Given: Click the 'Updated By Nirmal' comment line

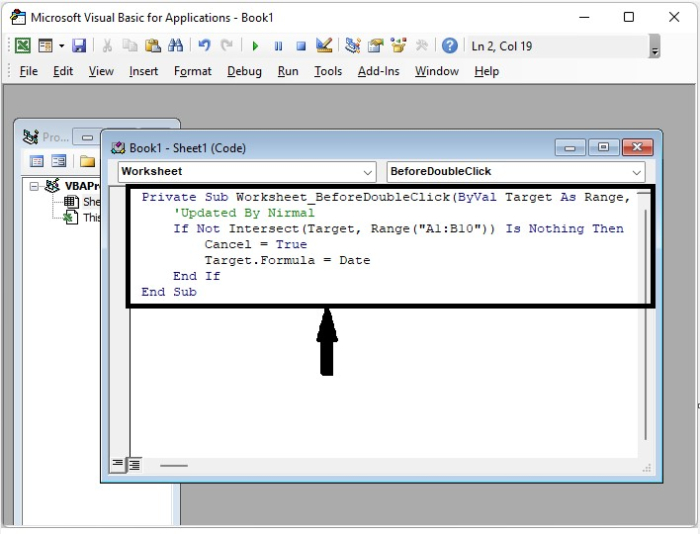Looking at the screenshot, I should [x=244, y=213].
